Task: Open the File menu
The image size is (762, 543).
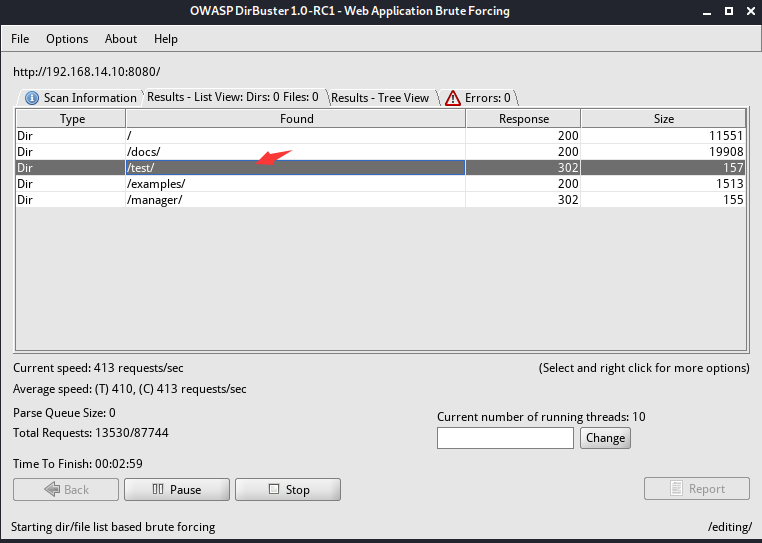Action: [20, 39]
